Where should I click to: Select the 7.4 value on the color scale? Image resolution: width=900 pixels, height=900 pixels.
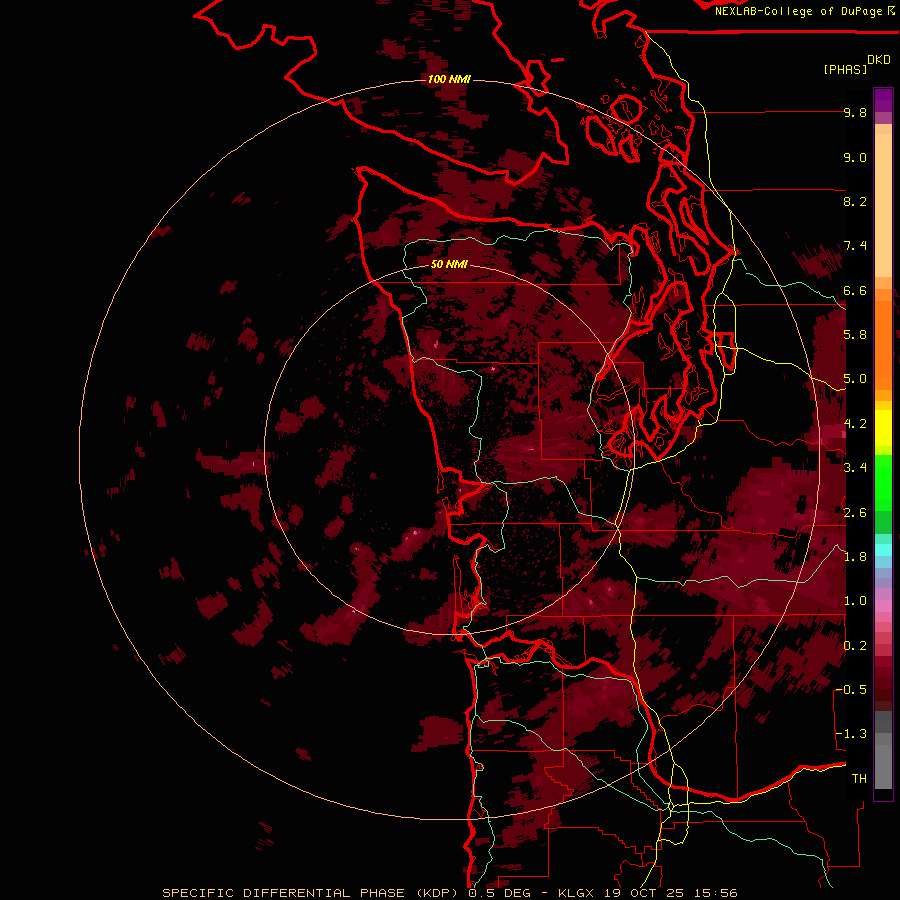(855, 246)
